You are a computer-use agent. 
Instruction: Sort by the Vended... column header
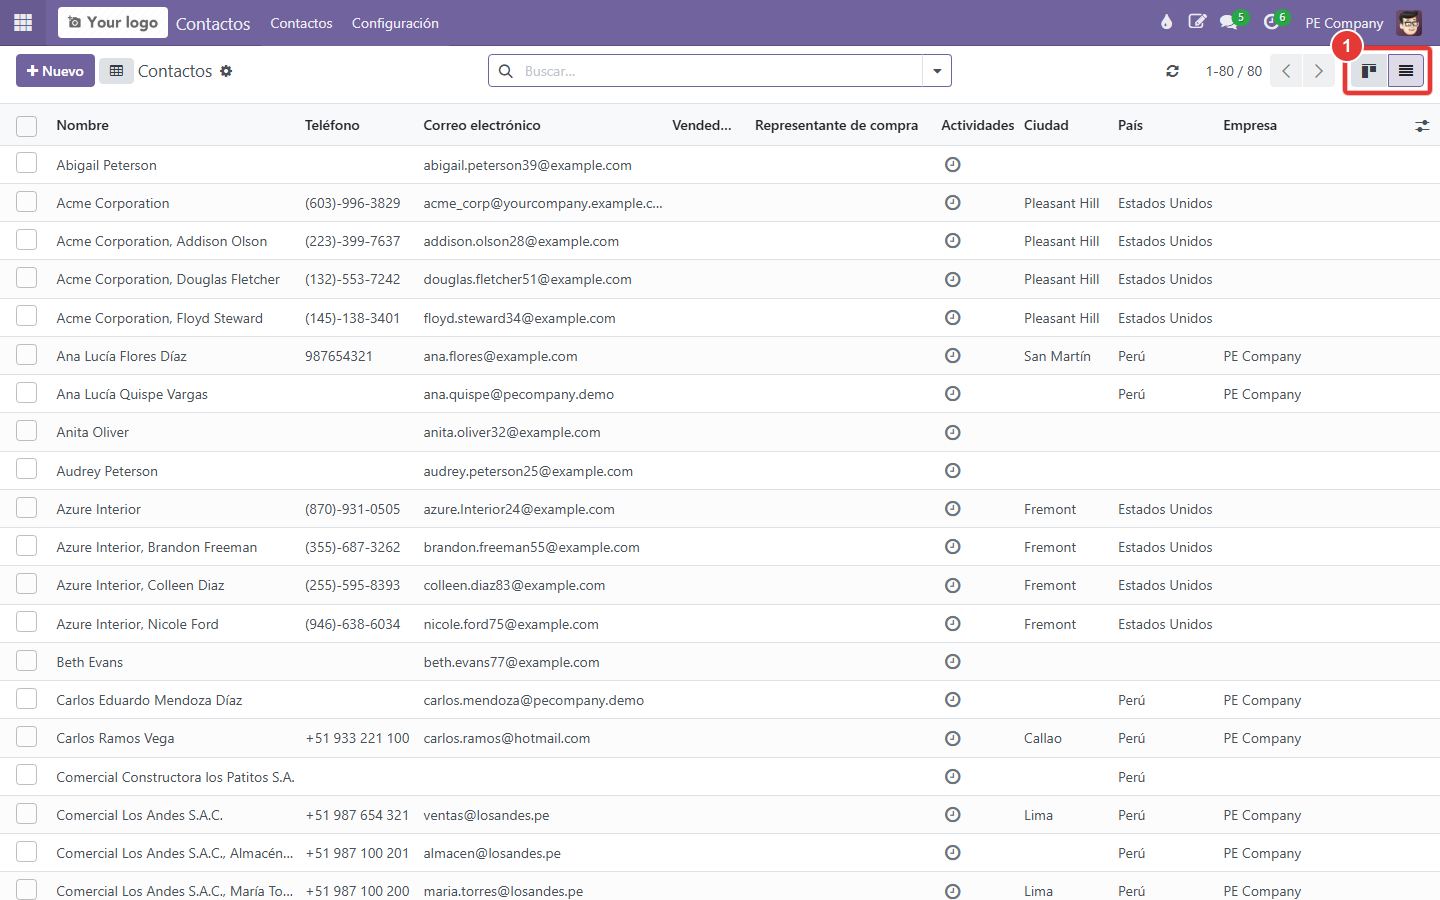tap(702, 126)
